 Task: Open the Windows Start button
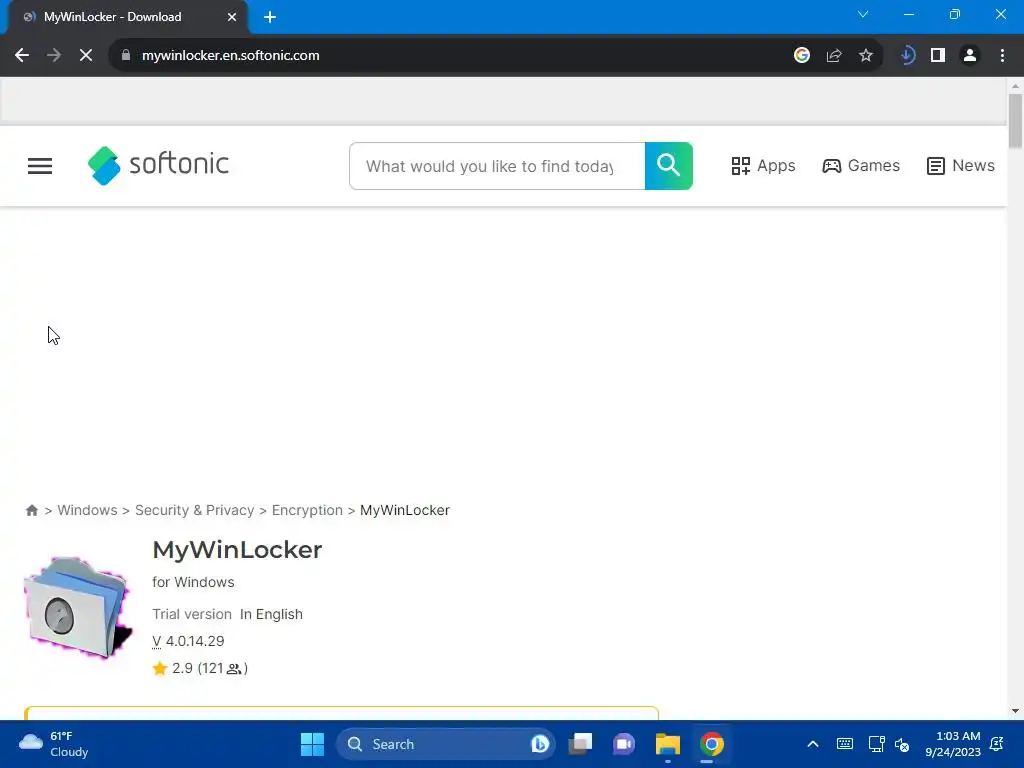pyautogui.click(x=312, y=744)
